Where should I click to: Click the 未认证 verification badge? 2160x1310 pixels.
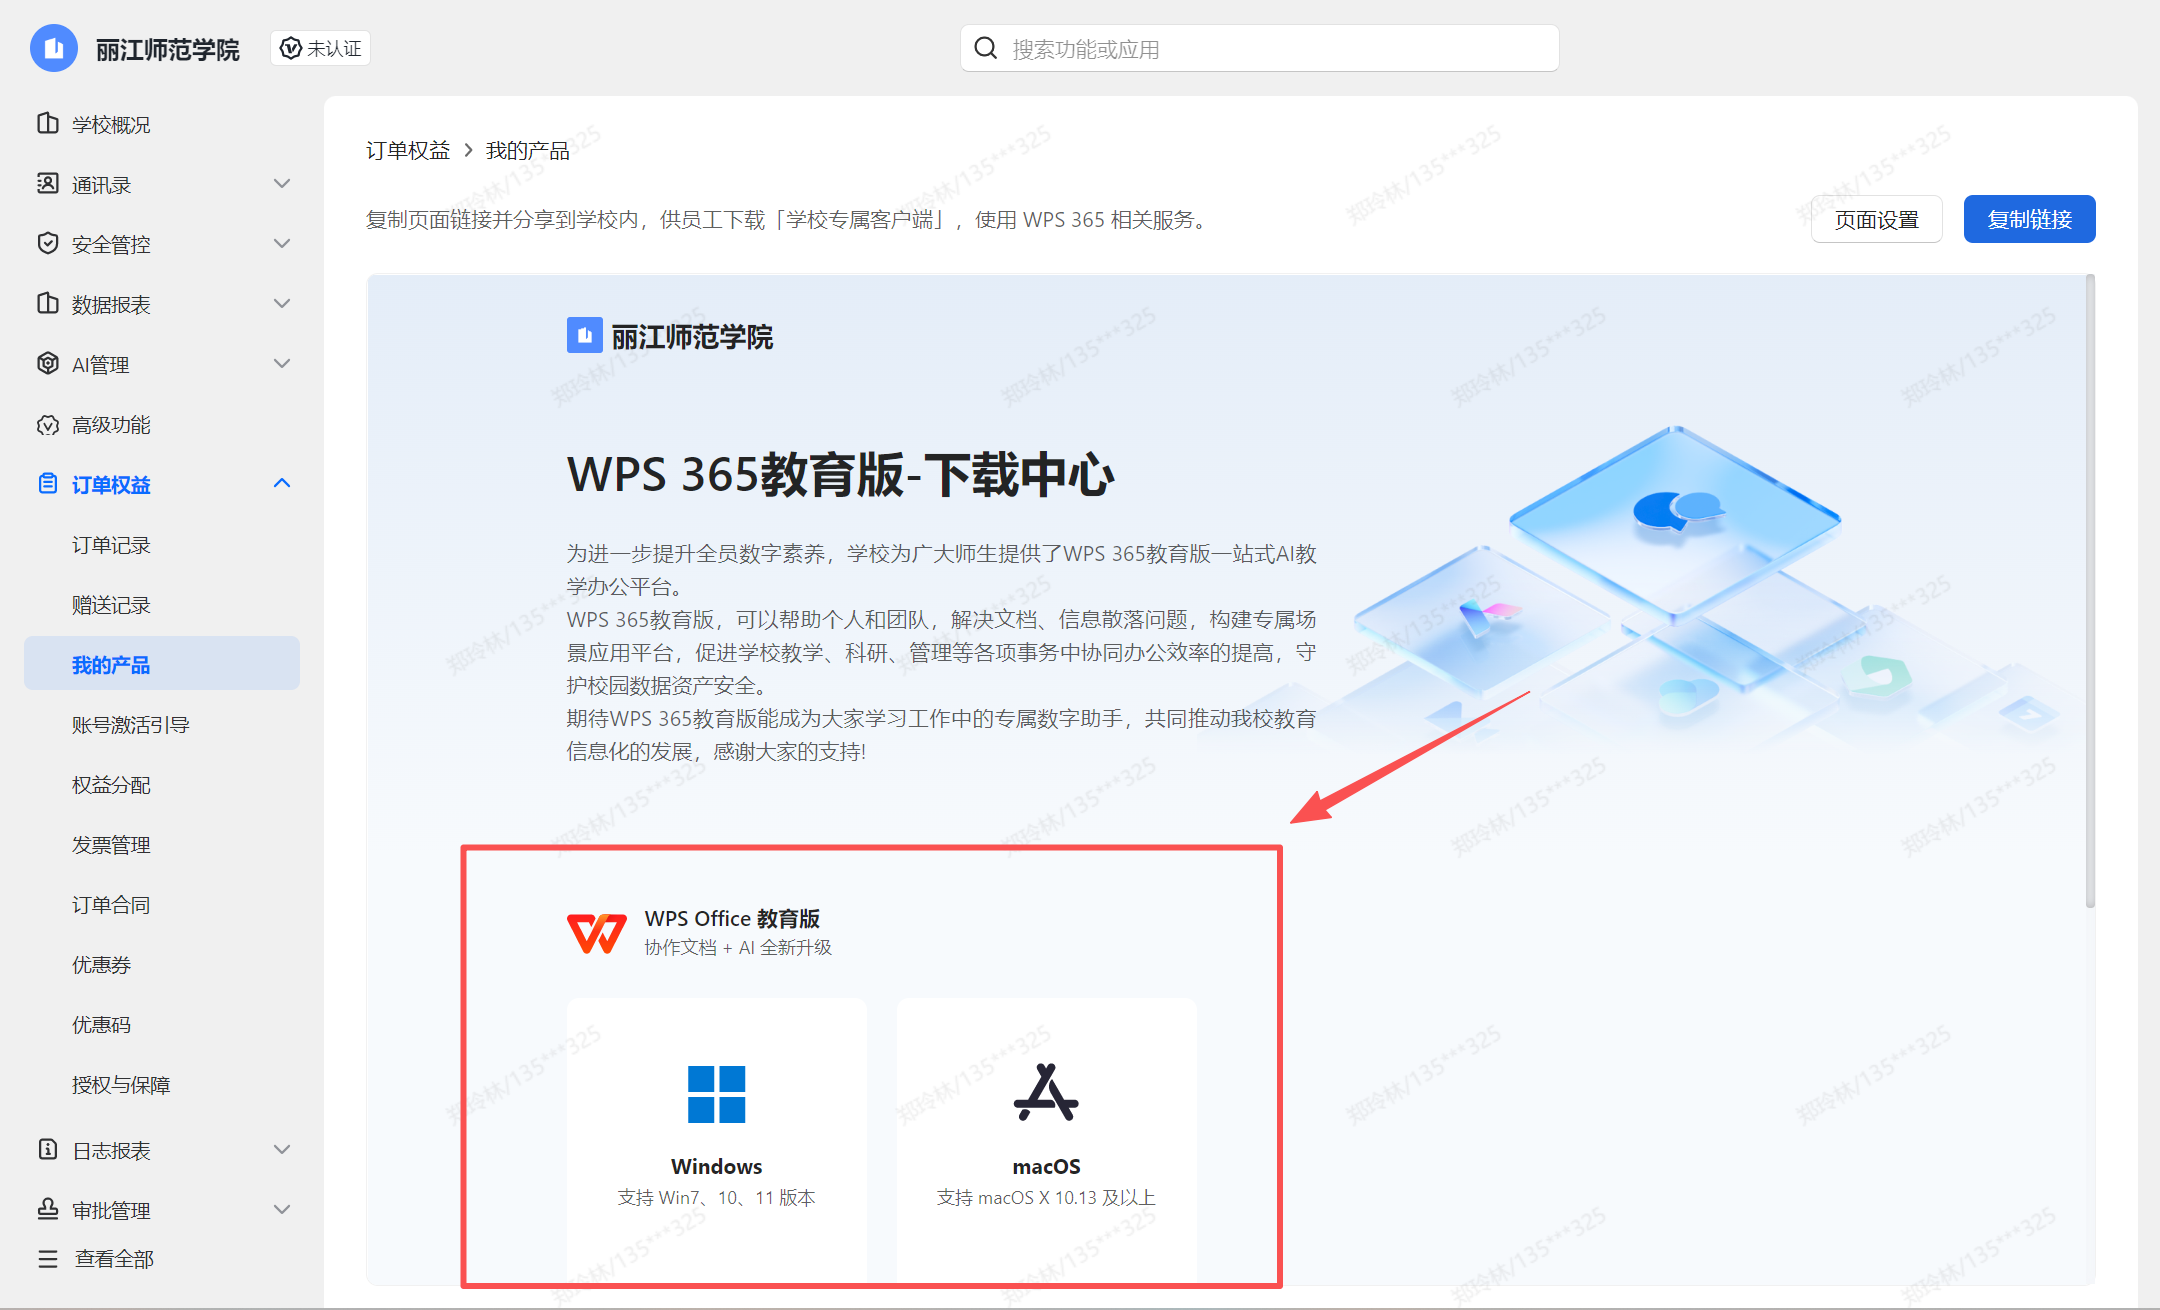(x=320, y=48)
